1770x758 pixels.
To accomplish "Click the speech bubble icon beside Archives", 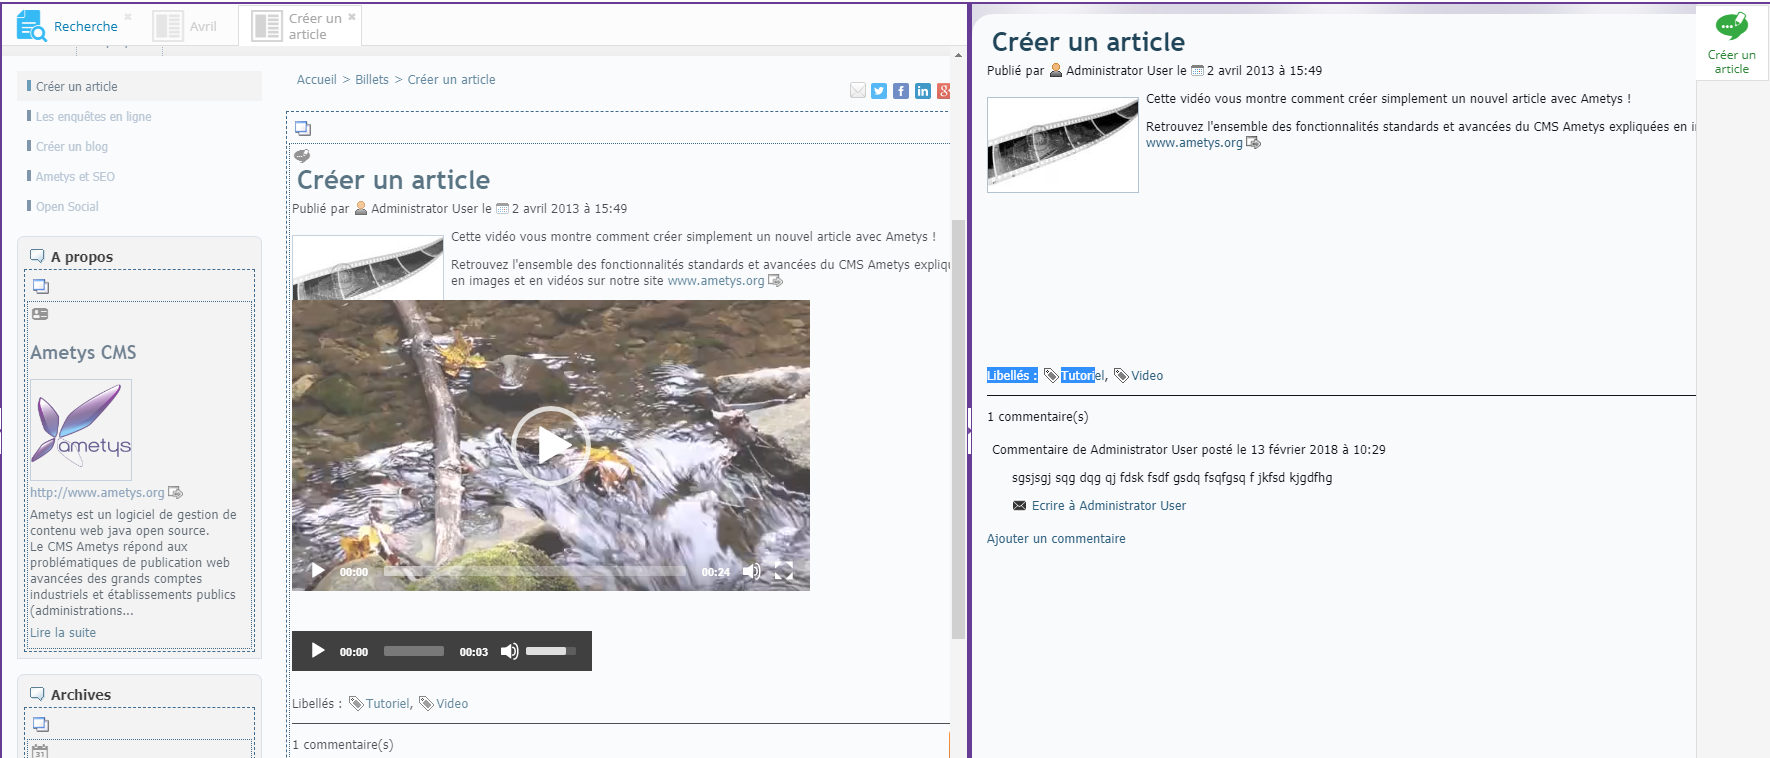I will [x=37, y=694].
